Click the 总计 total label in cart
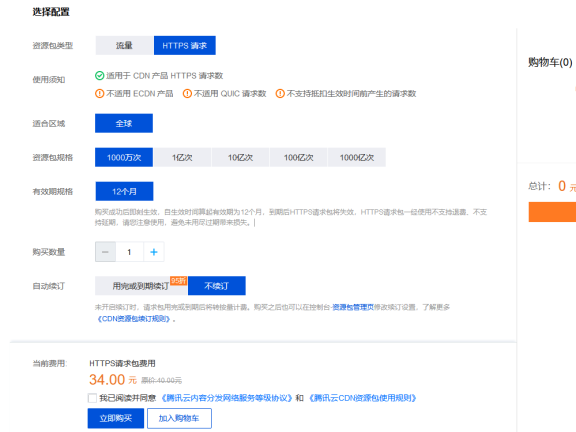Image resolution: width=576 pixels, height=432 pixels. click(x=540, y=186)
